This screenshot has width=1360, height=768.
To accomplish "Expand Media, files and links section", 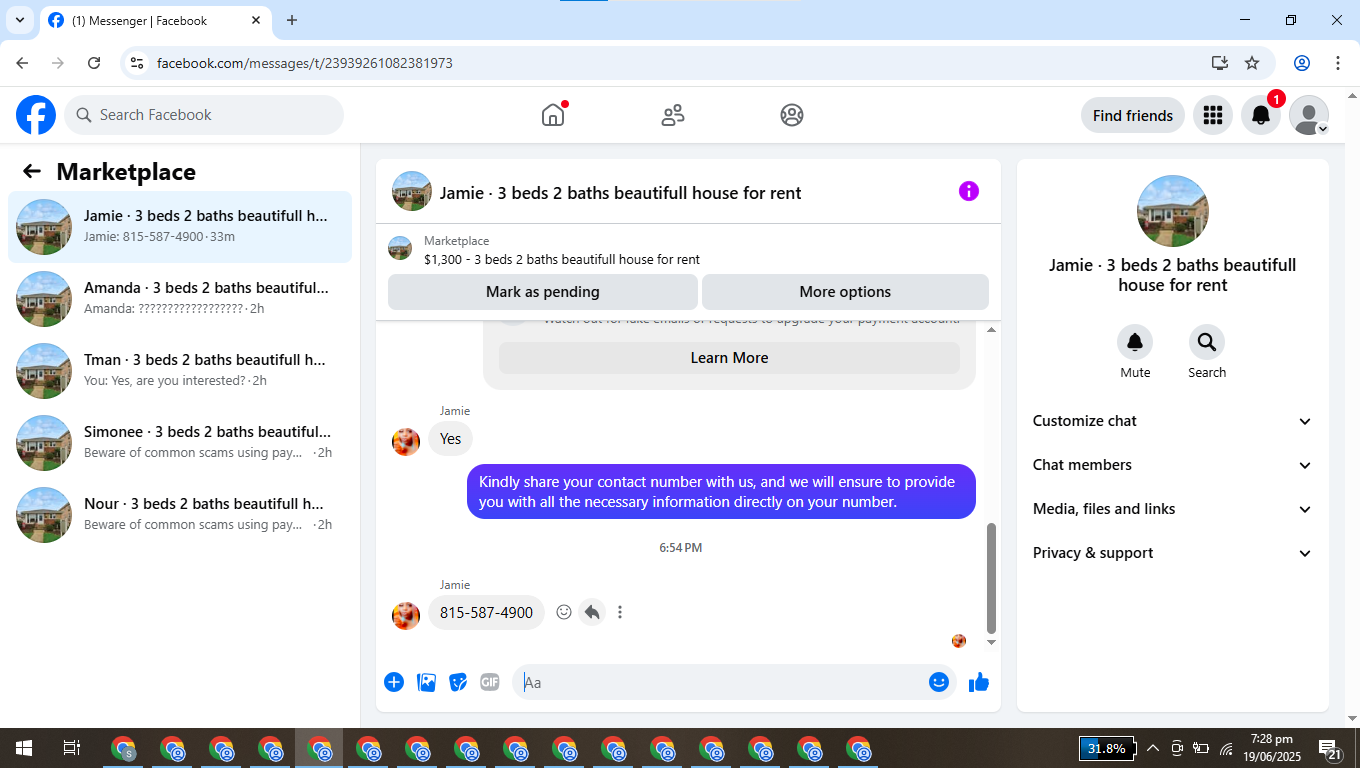I will point(1173,509).
